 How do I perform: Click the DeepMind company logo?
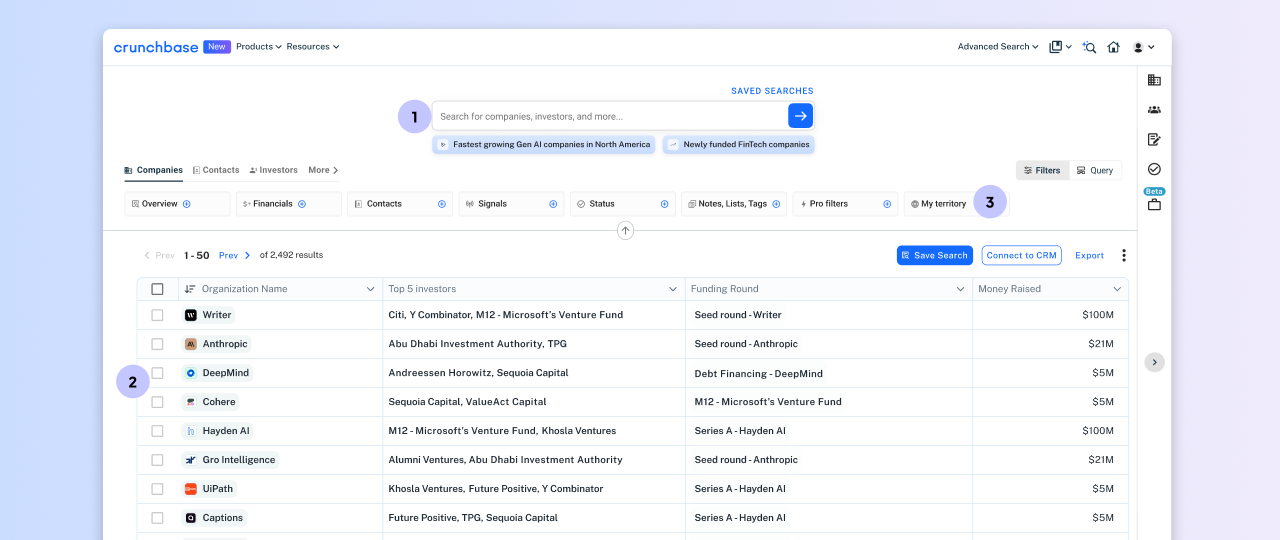(x=191, y=373)
